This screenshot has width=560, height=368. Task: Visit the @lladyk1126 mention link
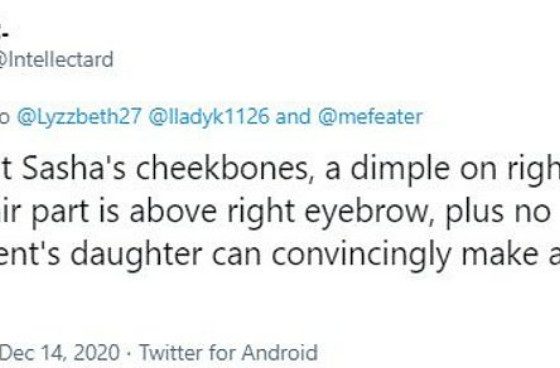208,117
